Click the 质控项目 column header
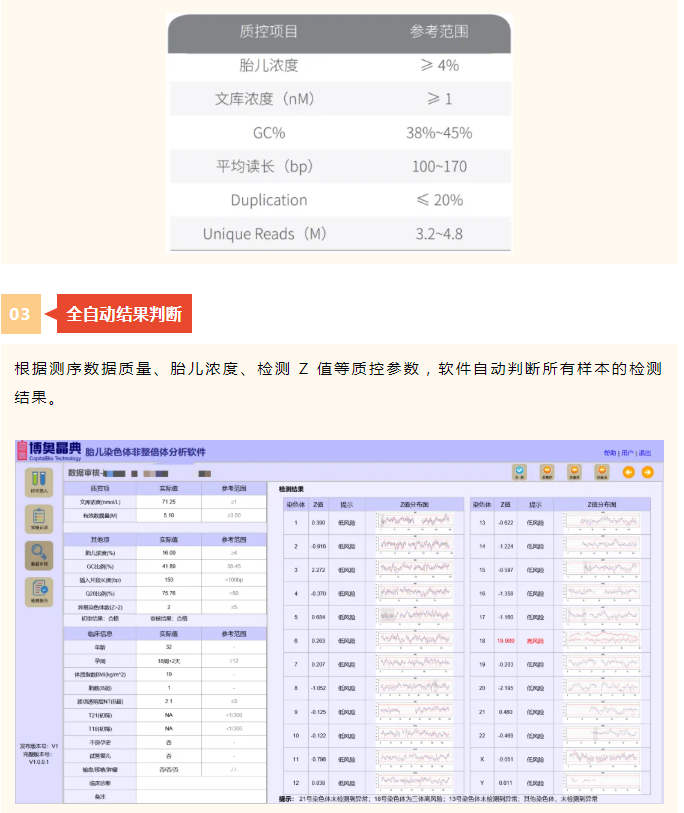 pos(269,32)
